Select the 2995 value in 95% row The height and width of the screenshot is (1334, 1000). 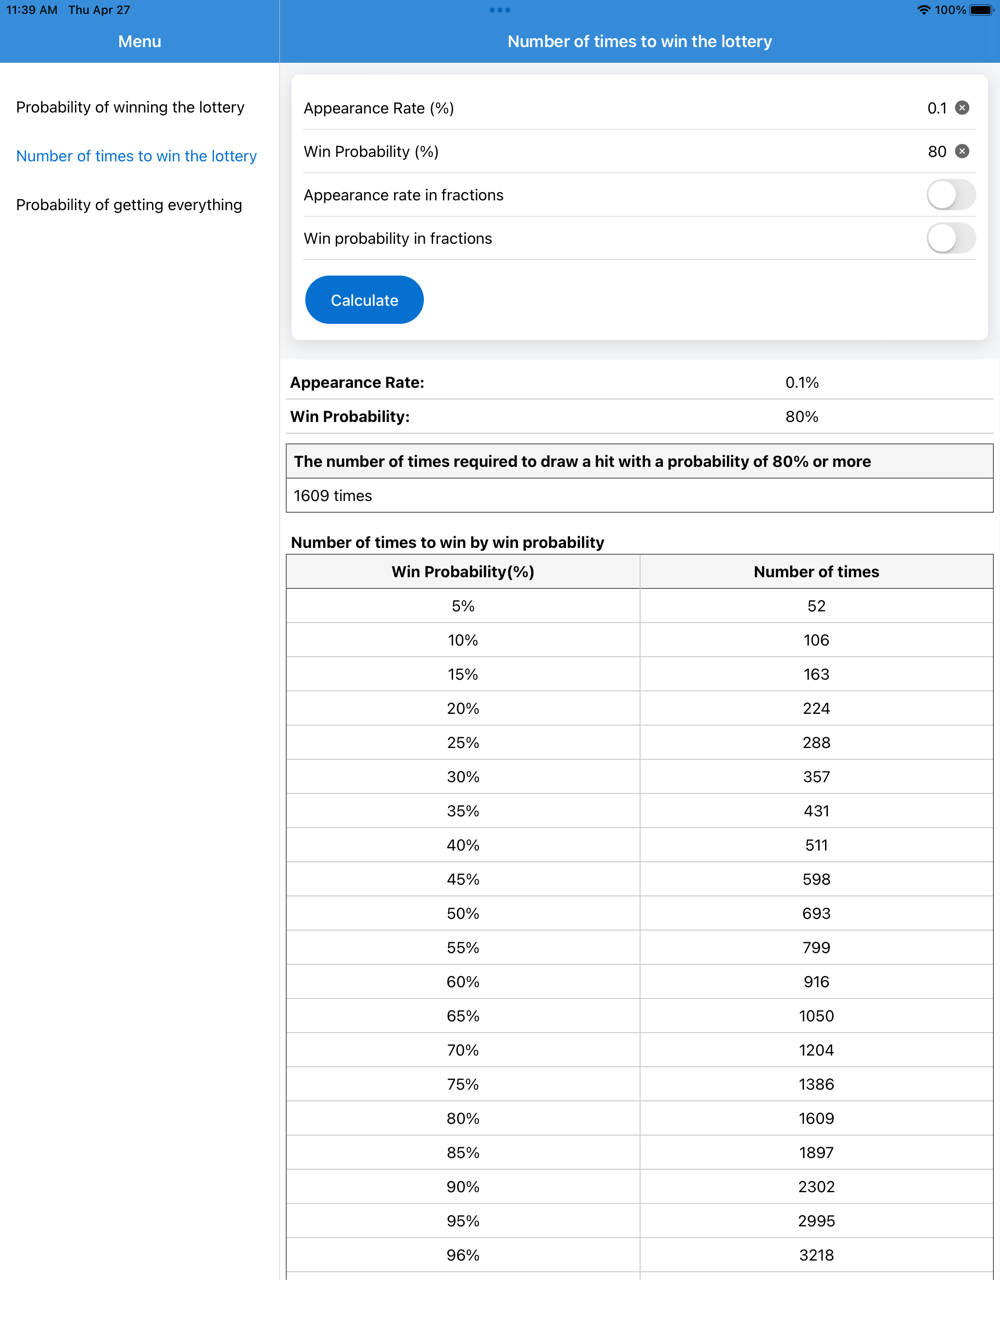click(x=816, y=1221)
